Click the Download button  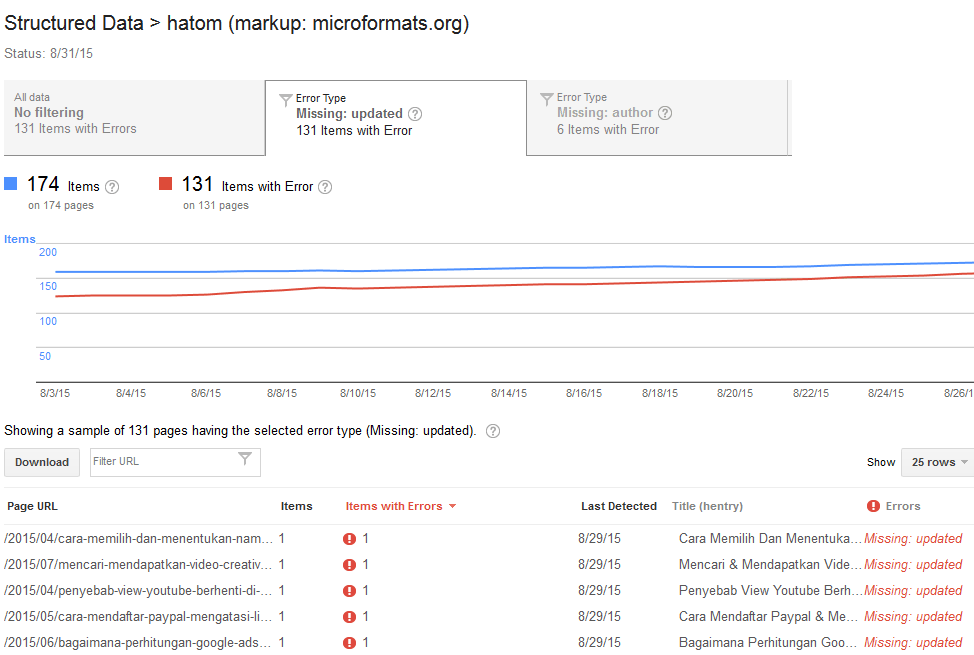[42, 462]
